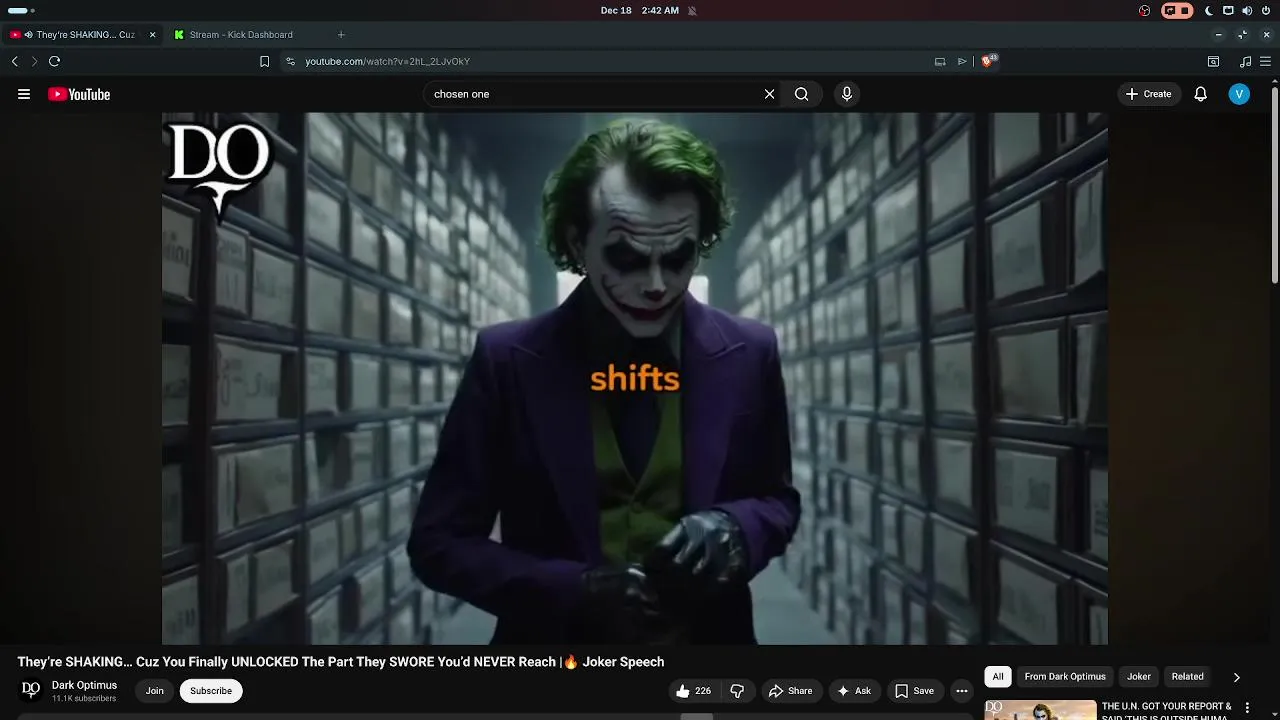Image resolution: width=1280 pixels, height=720 pixels.
Task: Dislike the video with thumbs down
Action: [x=737, y=691]
